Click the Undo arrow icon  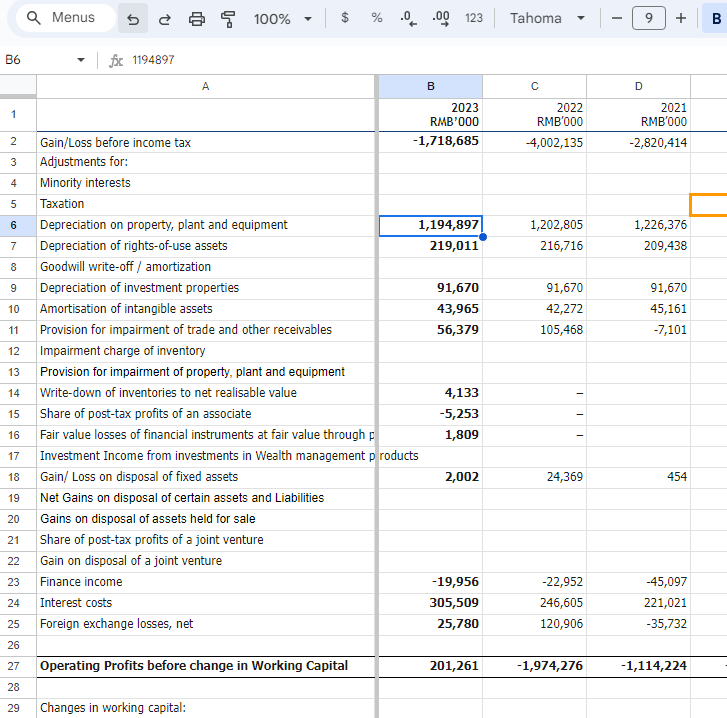pyautogui.click(x=133, y=19)
